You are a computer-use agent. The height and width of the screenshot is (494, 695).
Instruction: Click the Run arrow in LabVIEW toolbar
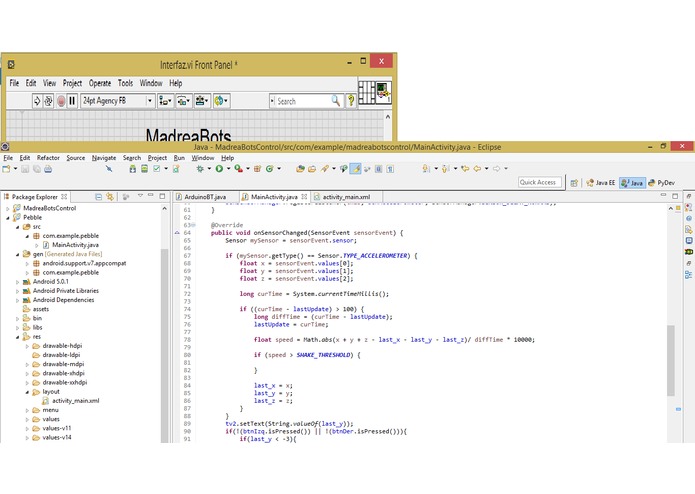(x=37, y=101)
